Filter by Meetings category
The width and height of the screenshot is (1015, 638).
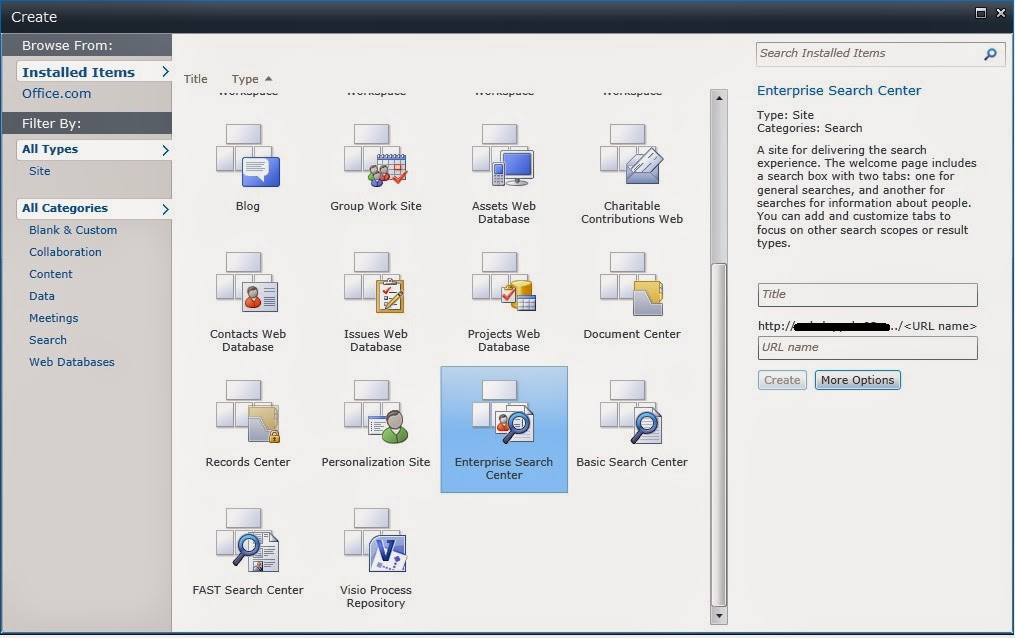tap(54, 318)
